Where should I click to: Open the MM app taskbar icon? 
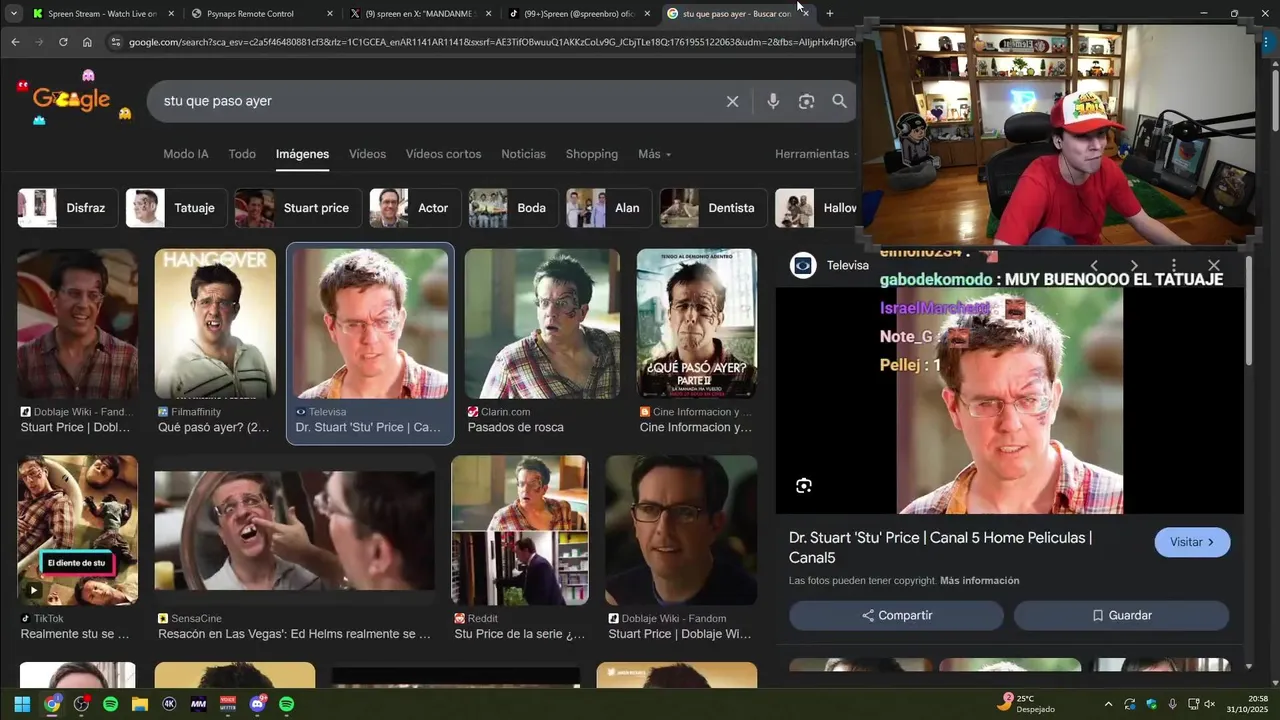(198, 704)
